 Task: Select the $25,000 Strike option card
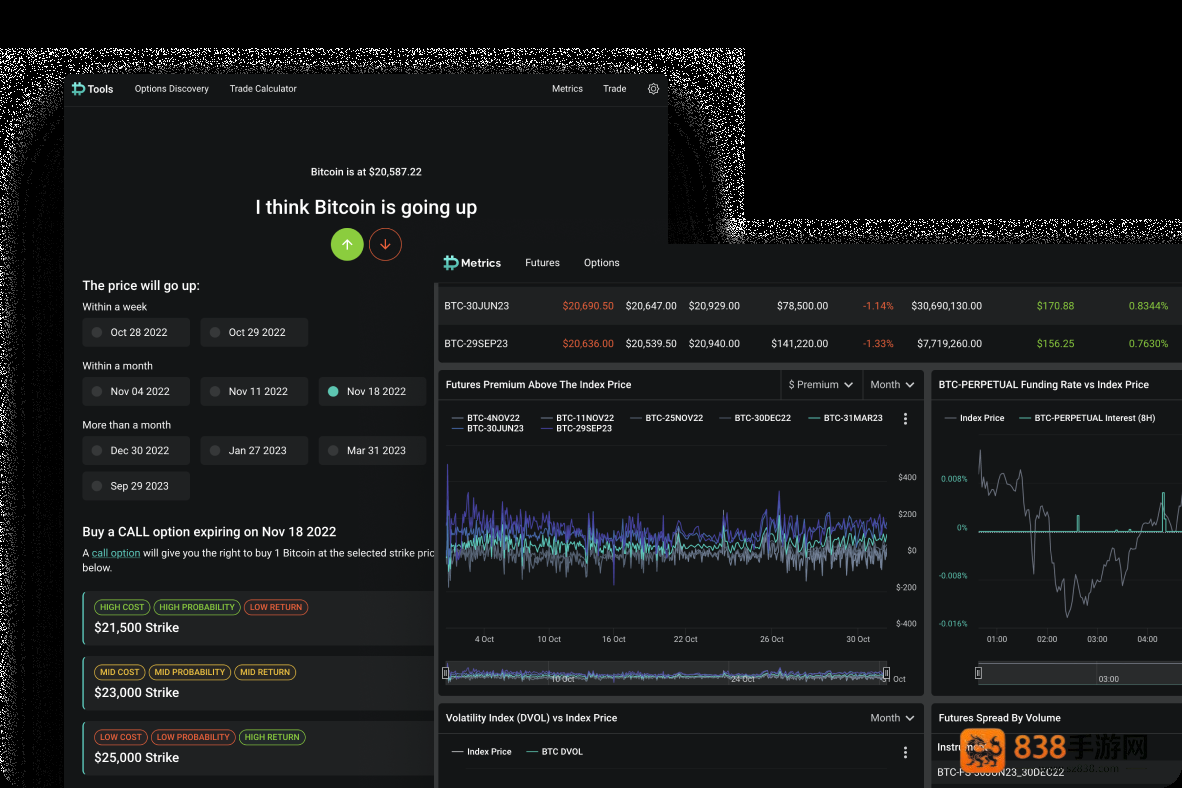tap(259, 748)
